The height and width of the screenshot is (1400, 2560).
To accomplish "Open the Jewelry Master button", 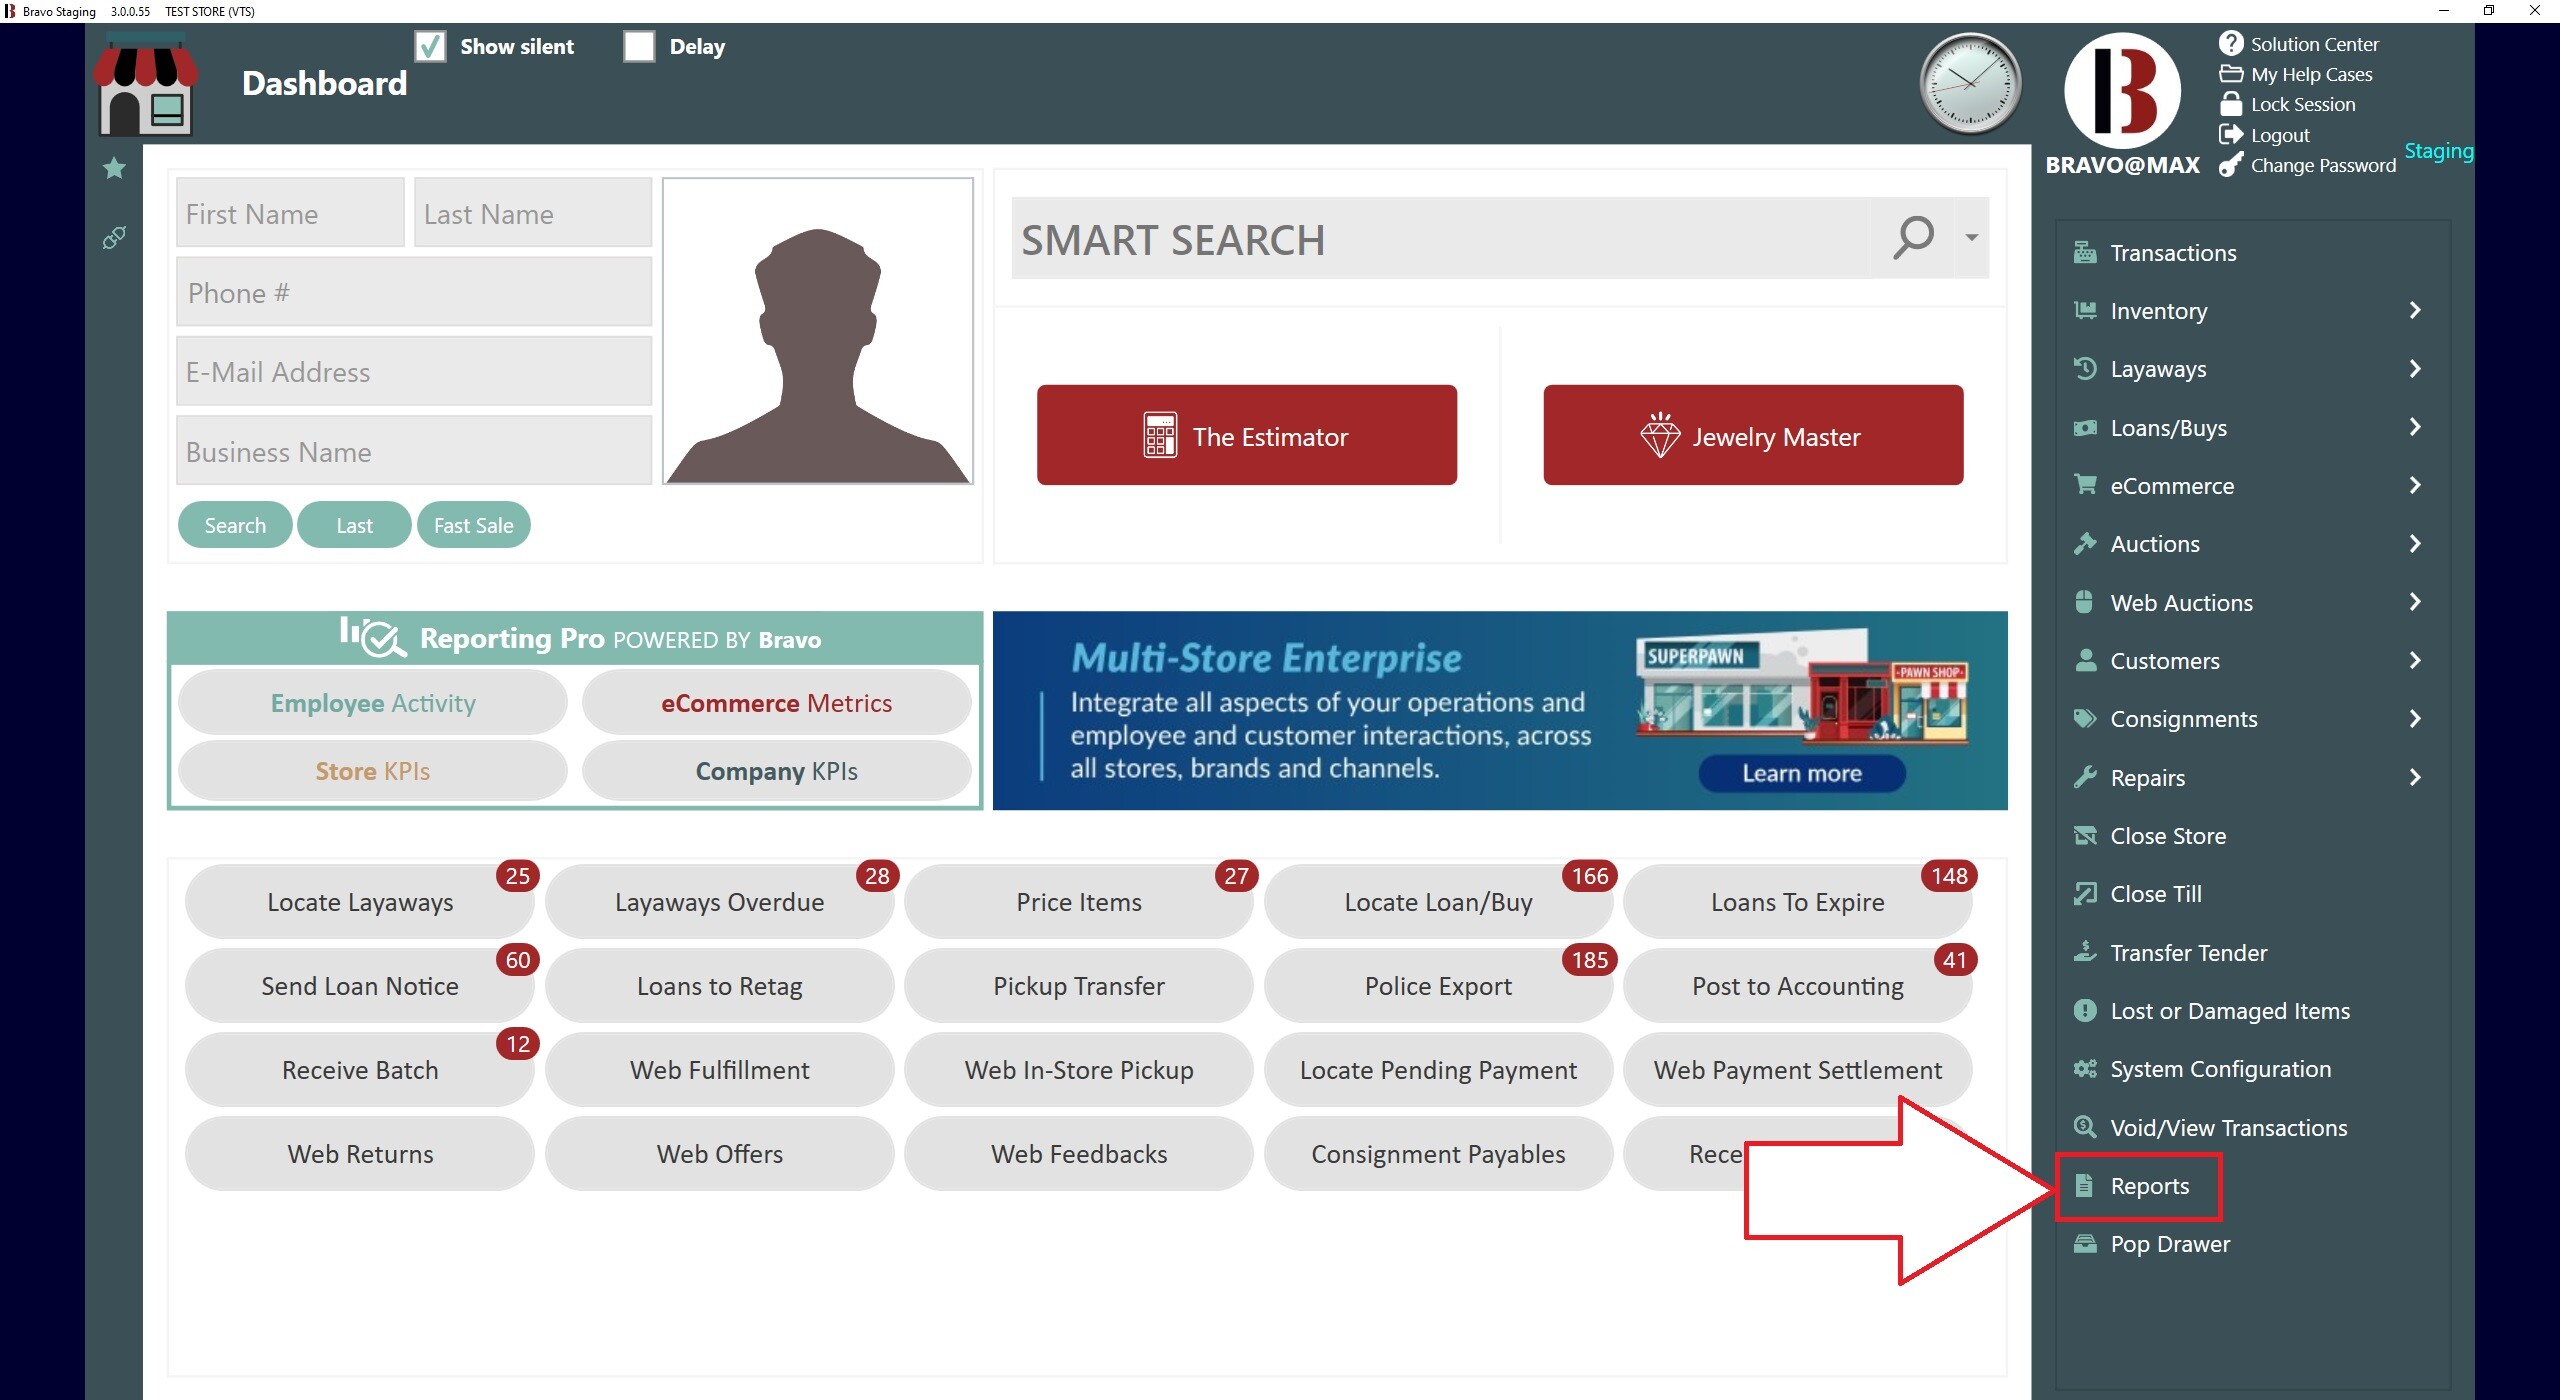I will [1753, 435].
